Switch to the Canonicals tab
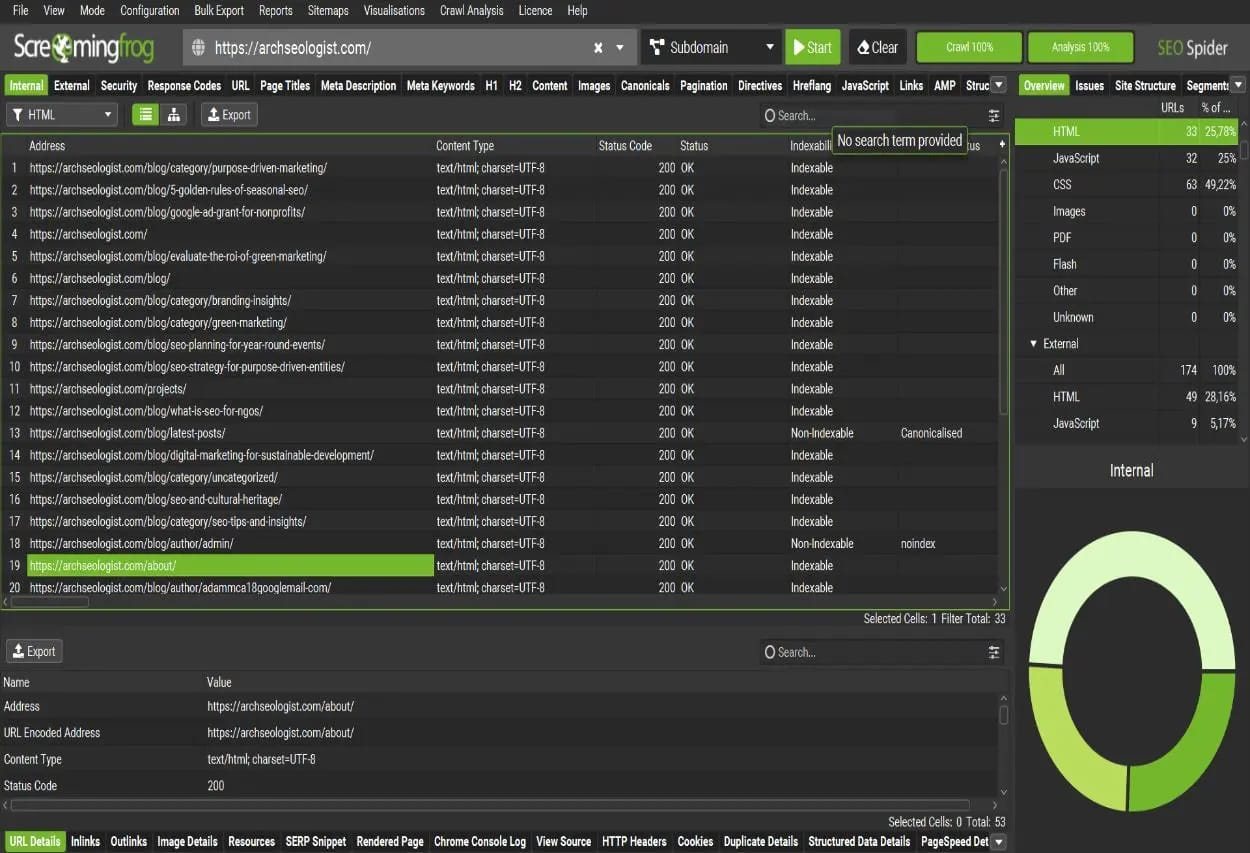The image size is (1250, 853). click(645, 86)
